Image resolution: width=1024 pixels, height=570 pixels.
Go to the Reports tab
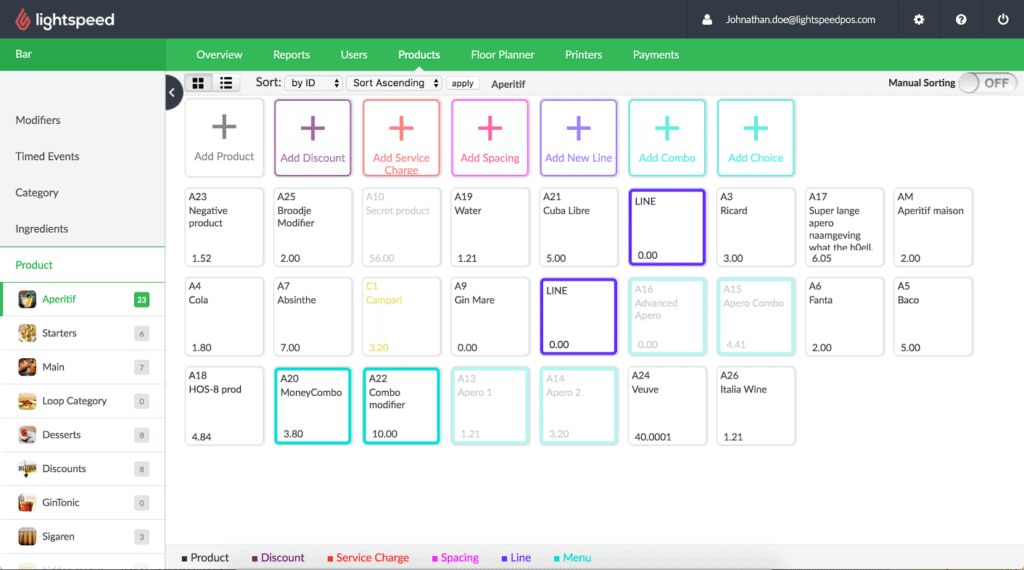pyautogui.click(x=291, y=55)
